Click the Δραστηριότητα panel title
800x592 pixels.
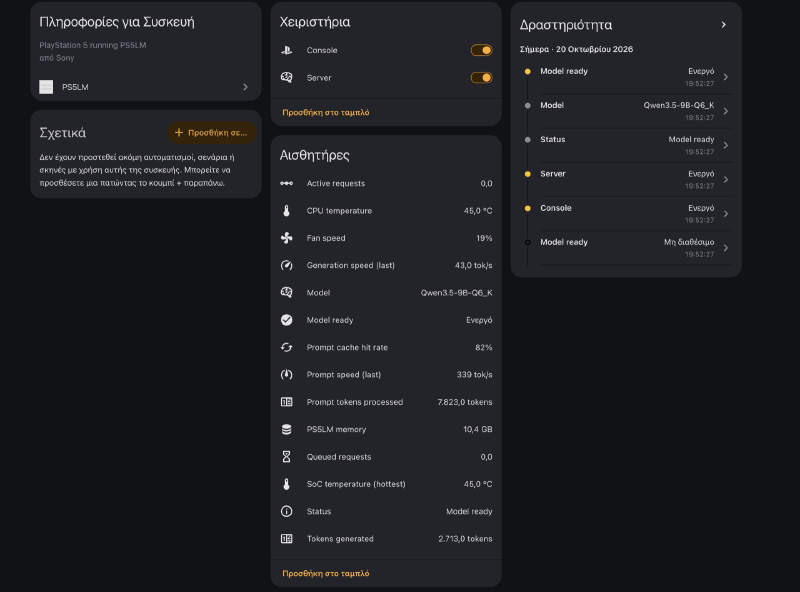[566, 24]
